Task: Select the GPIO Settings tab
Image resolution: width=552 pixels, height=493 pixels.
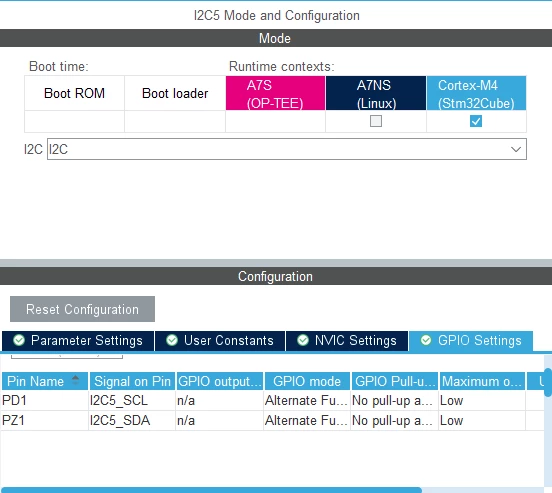Action: tap(471, 341)
